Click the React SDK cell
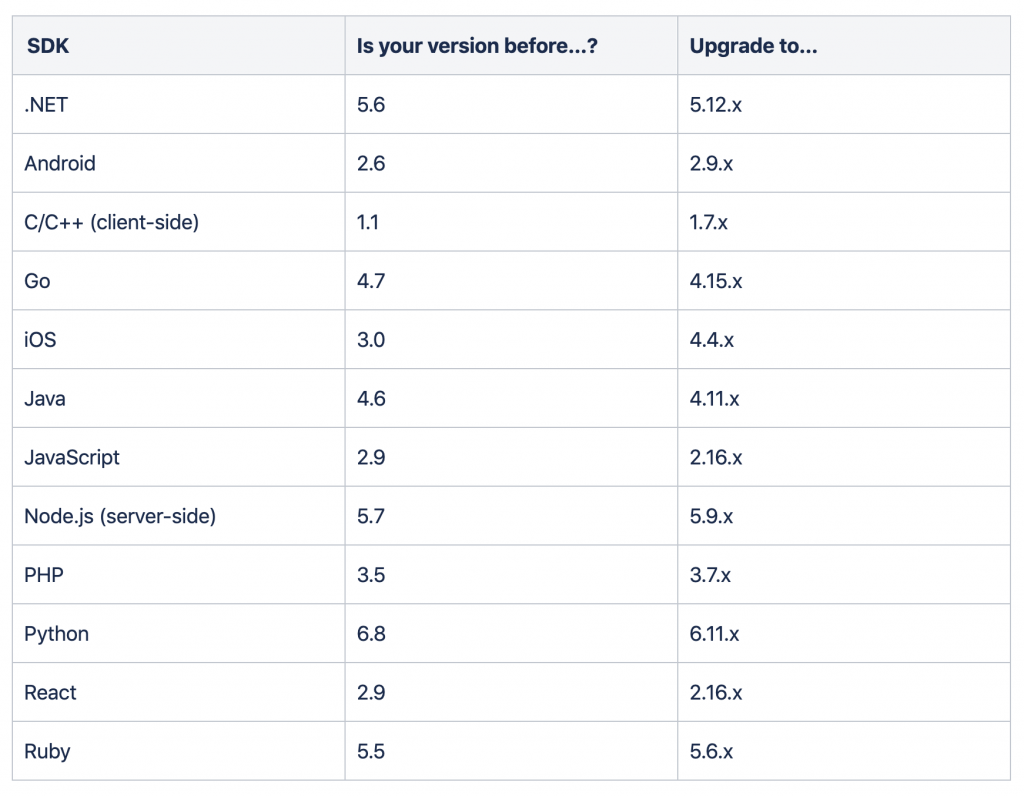The image size is (1024, 796). tap(50, 692)
